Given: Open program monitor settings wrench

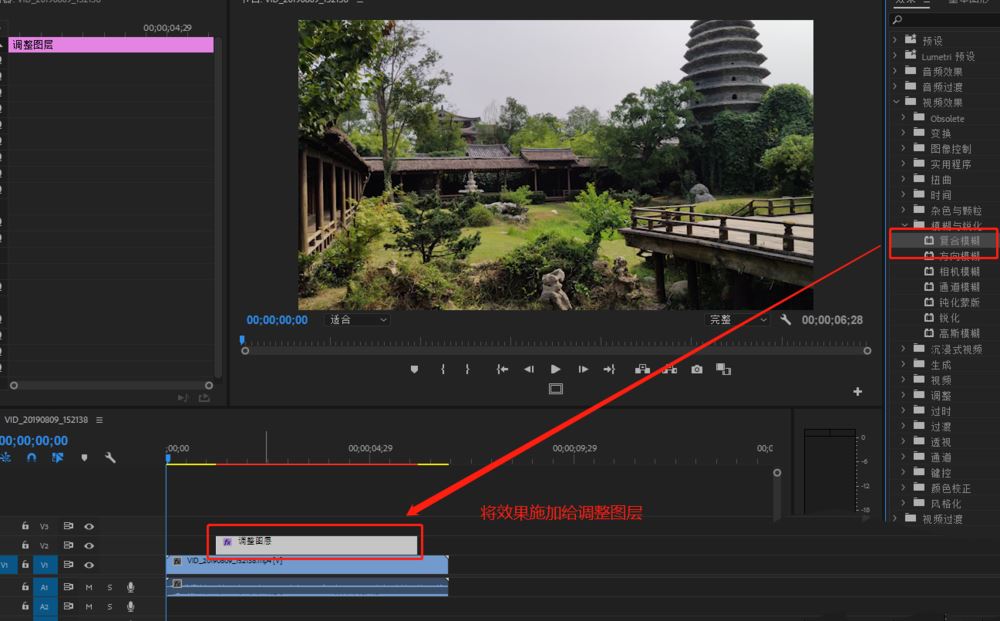Looking at the screenshot, I should click(x=786, y=319).
